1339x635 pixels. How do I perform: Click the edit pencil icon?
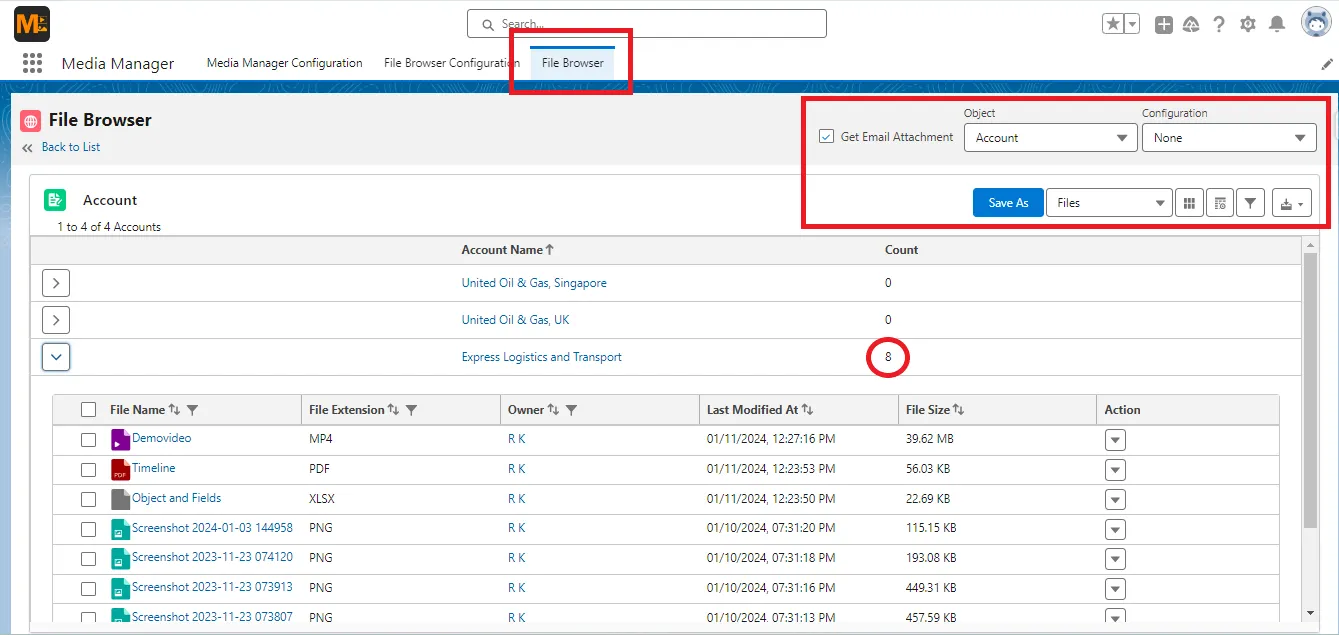click(x=1327, y=63)
